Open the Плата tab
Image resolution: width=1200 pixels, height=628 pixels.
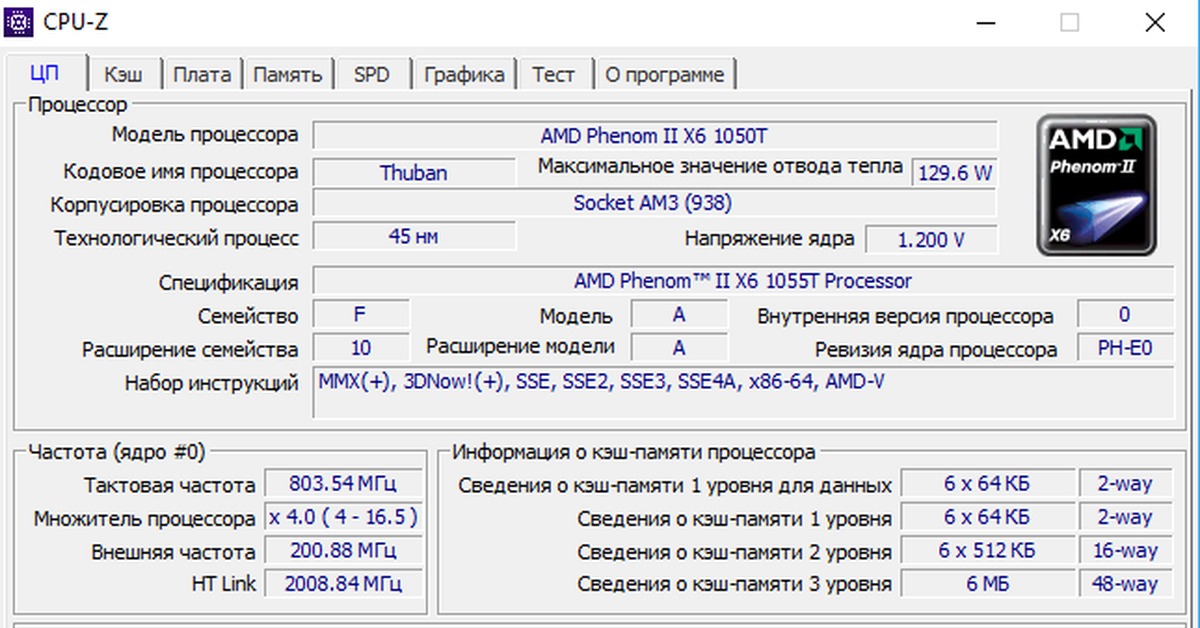coord(201,75)
